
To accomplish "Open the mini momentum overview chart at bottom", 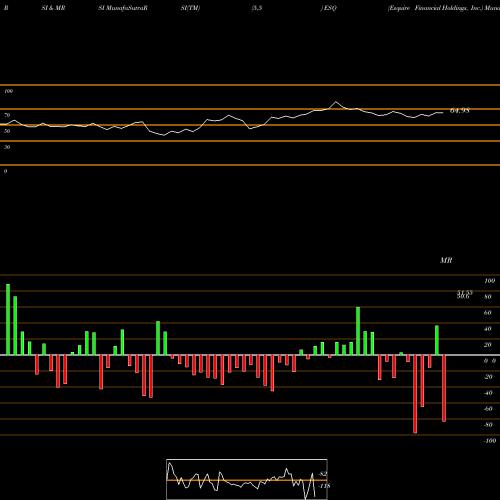I will (247, 479).
